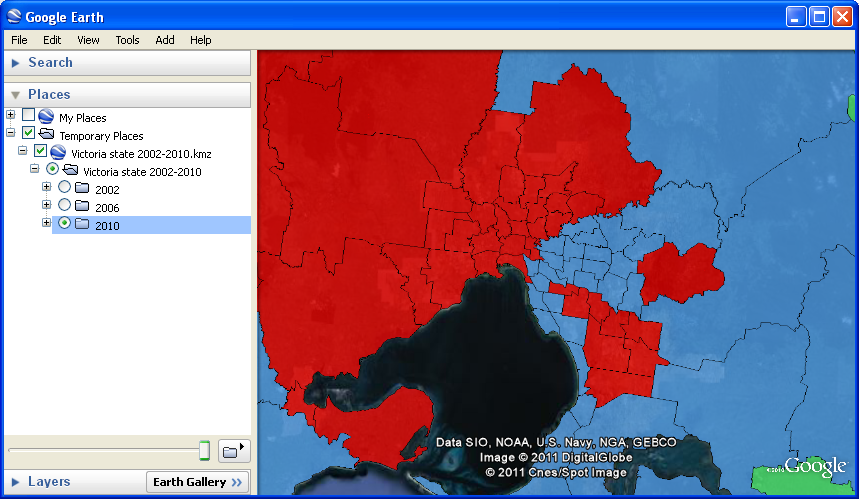This screenshot has height=499, width=859.
Task: Collapse the Temporary Places tree node
Action: tap(10, 133)
